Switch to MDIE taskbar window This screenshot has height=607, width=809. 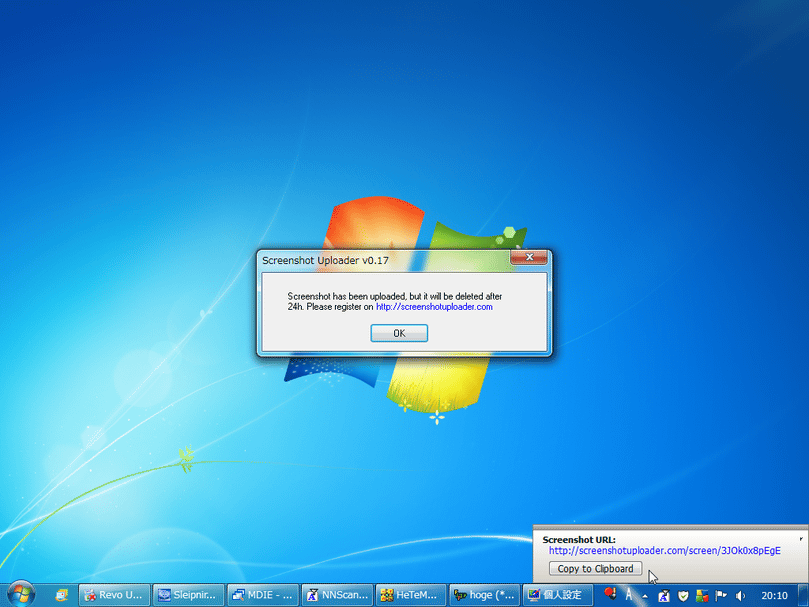(263, 595)
